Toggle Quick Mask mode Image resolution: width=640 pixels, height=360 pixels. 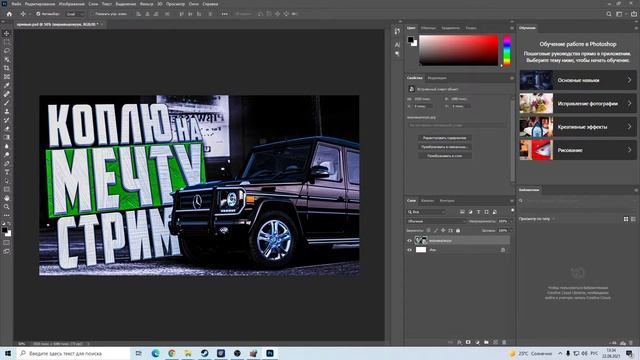click(x=7, y=242)
